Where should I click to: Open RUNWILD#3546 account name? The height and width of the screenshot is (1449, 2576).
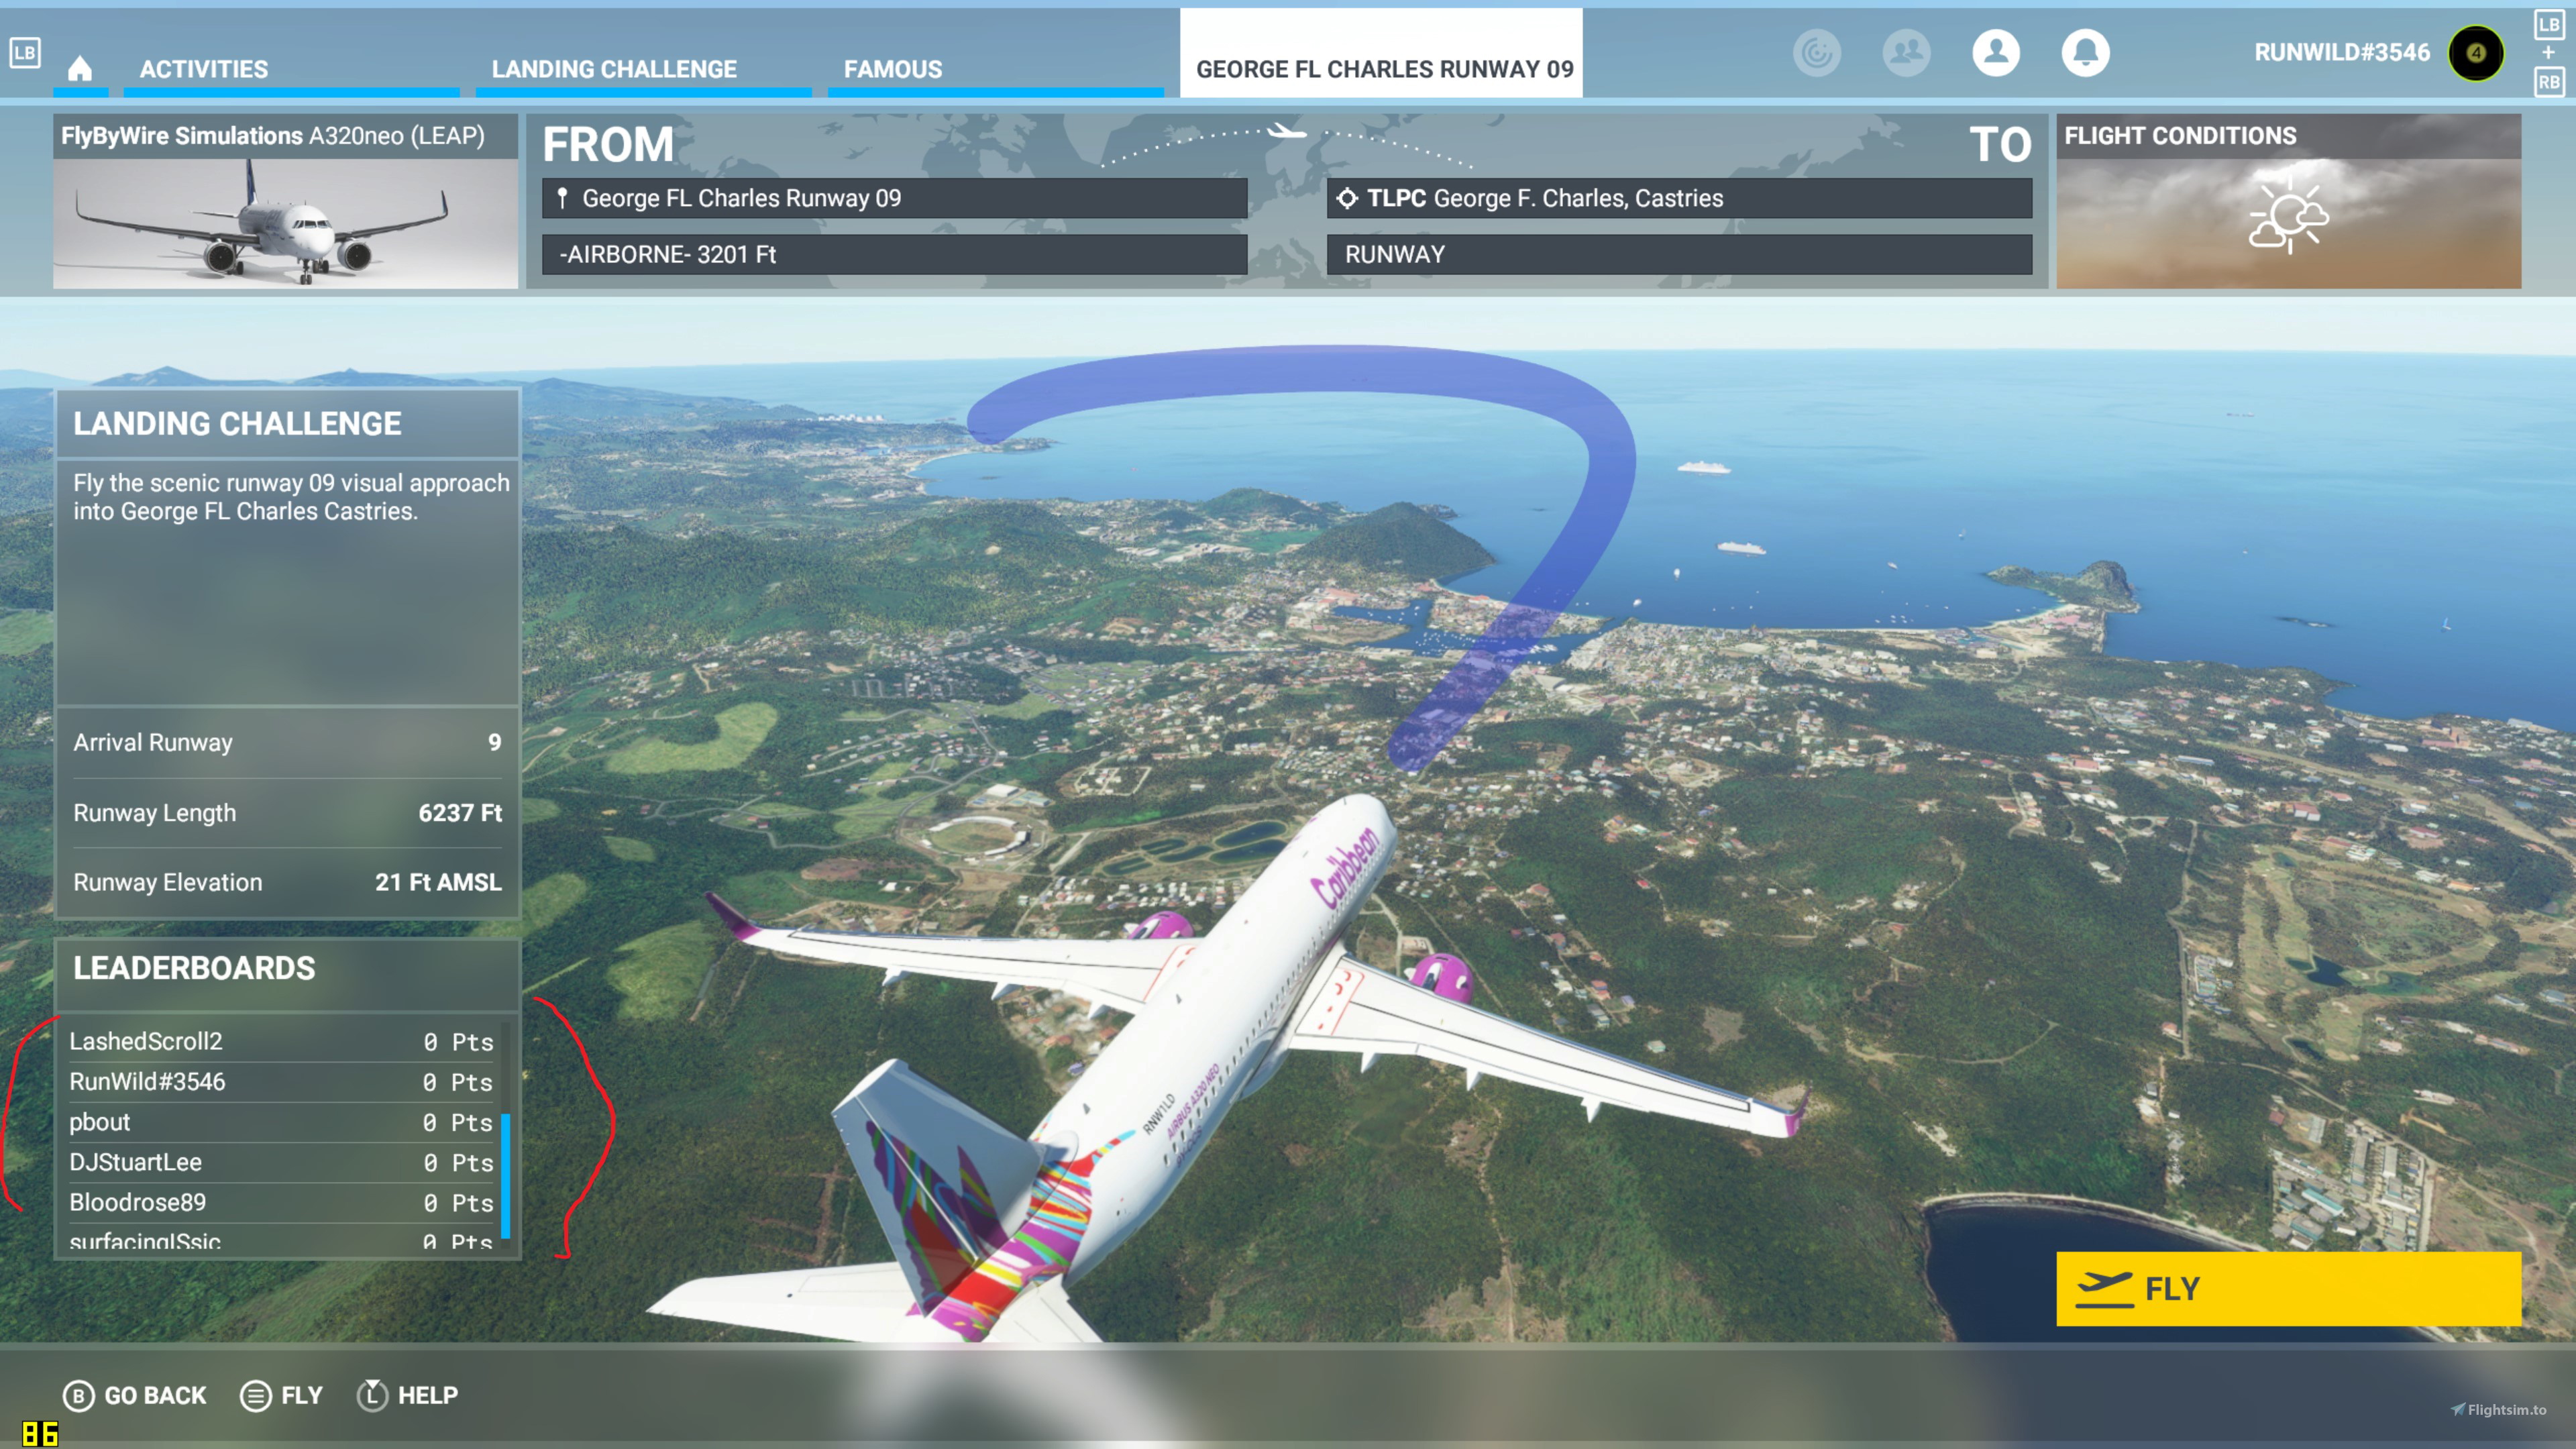pyautogui.click(x=2341, y=52)
